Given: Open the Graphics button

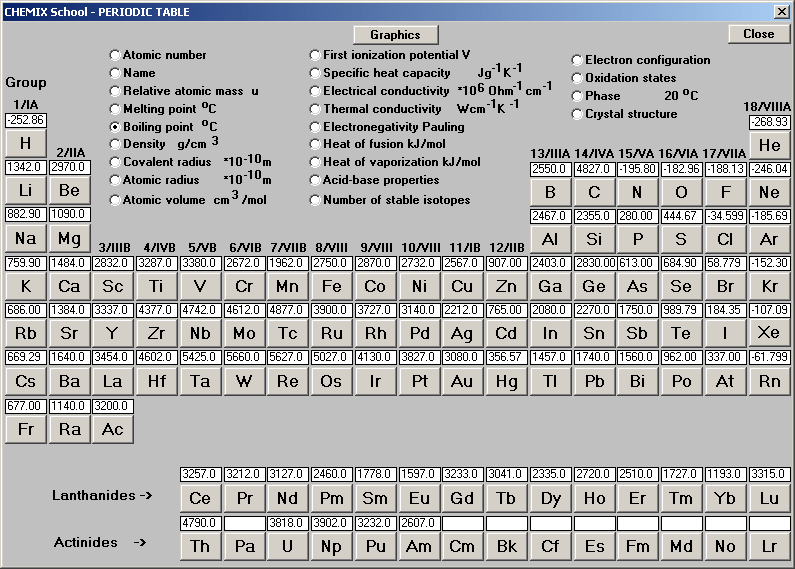Looking at the screenshot, I should (x=395, y=34).
